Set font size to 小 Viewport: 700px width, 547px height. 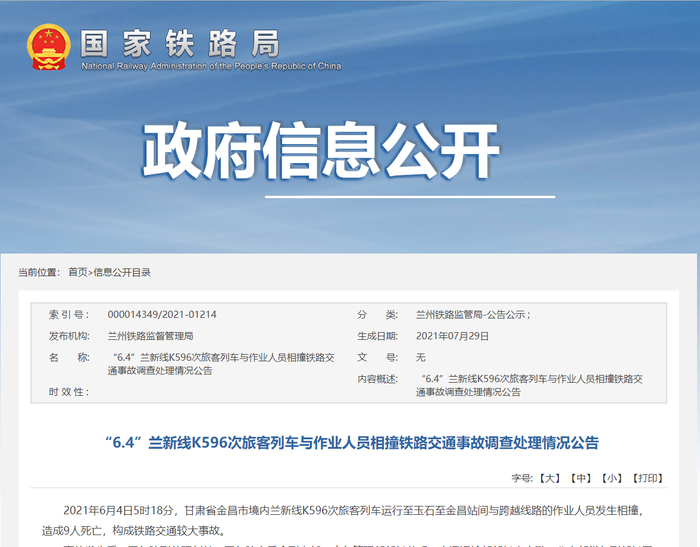coord(612,478)
